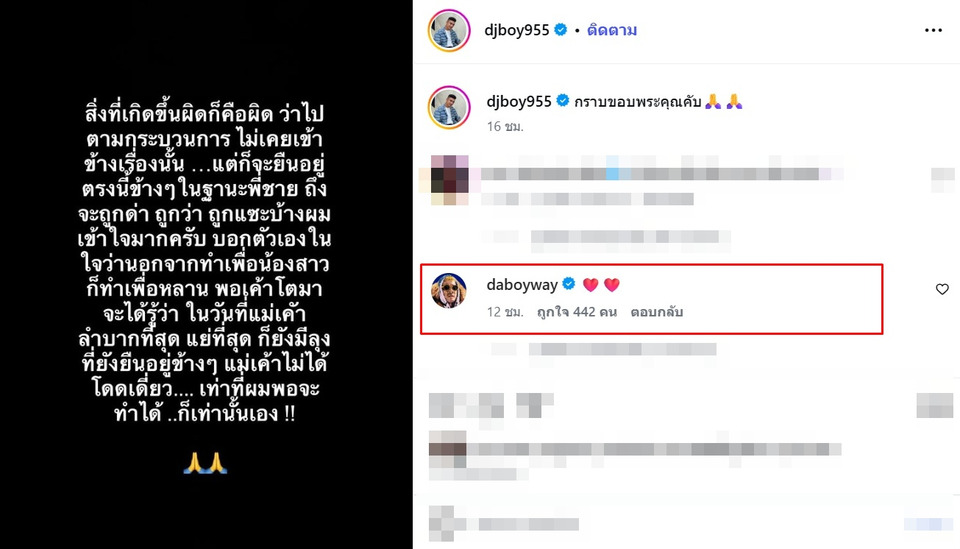Click the 12 ชม. comment timestamp
This screenshot has height=549, width=960.
point(504,312)
